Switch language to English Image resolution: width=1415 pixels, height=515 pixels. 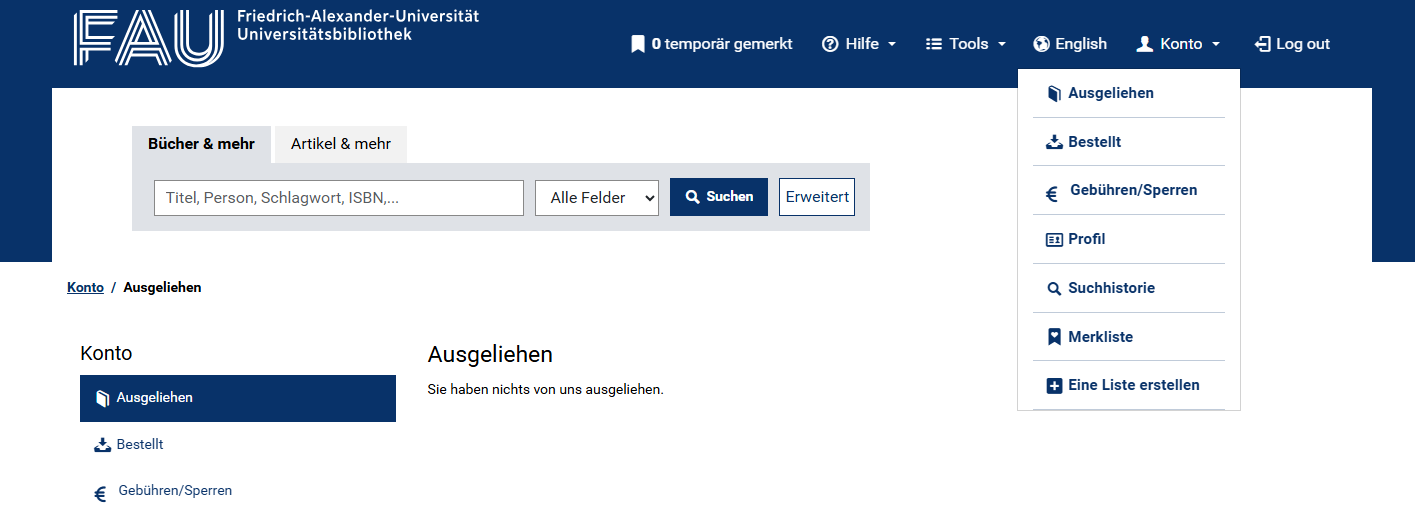pyautogui.click(x=1070, y=44)
